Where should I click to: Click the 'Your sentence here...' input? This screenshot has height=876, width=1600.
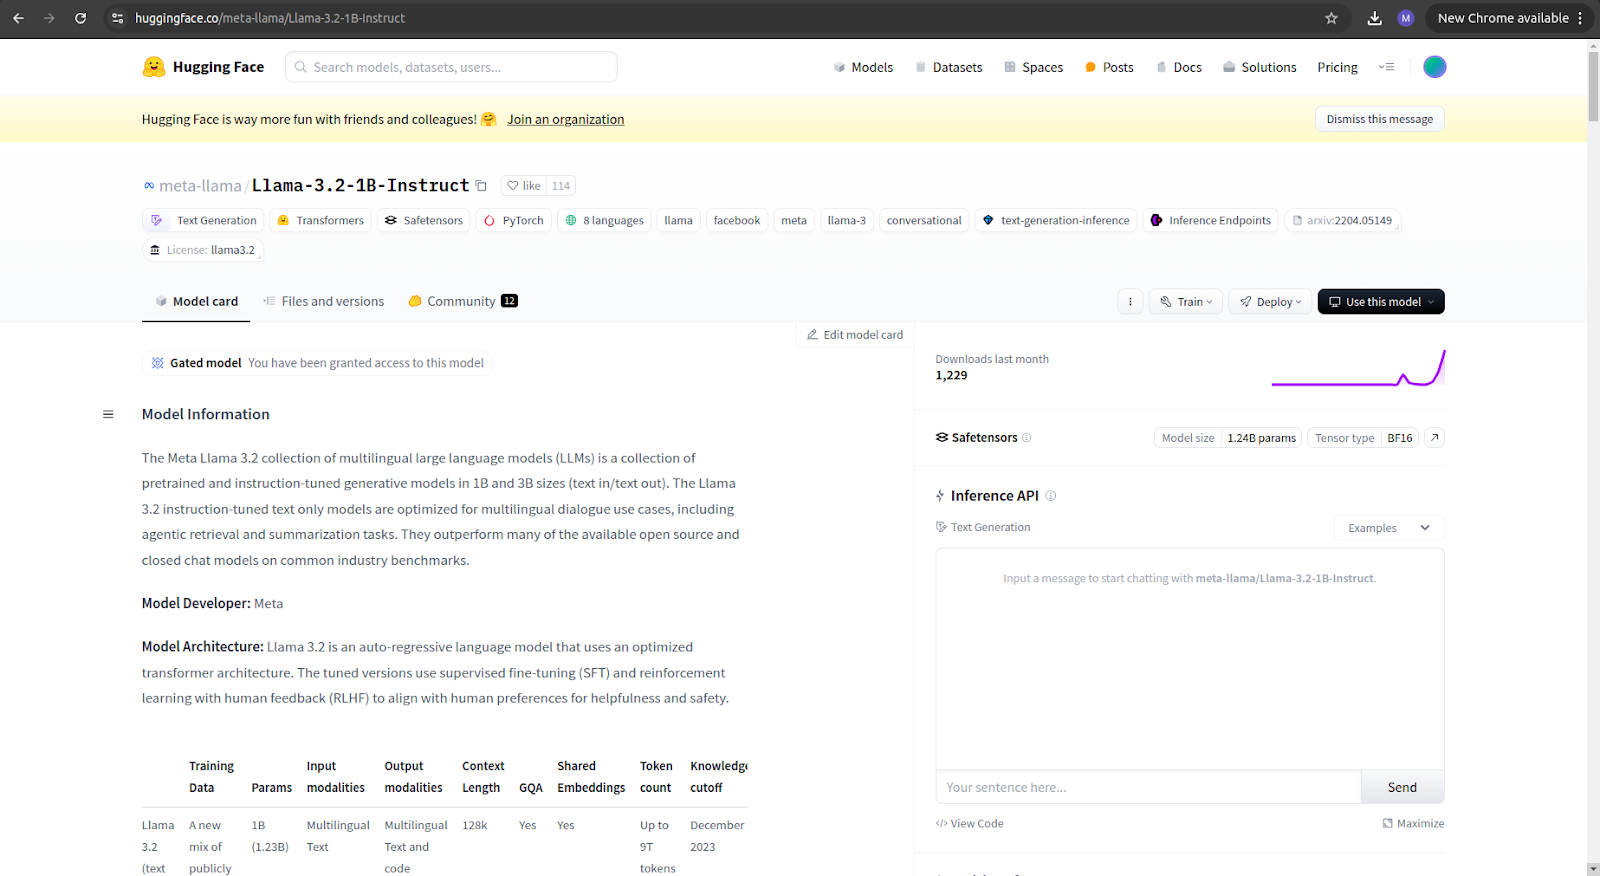[1148, 788]
